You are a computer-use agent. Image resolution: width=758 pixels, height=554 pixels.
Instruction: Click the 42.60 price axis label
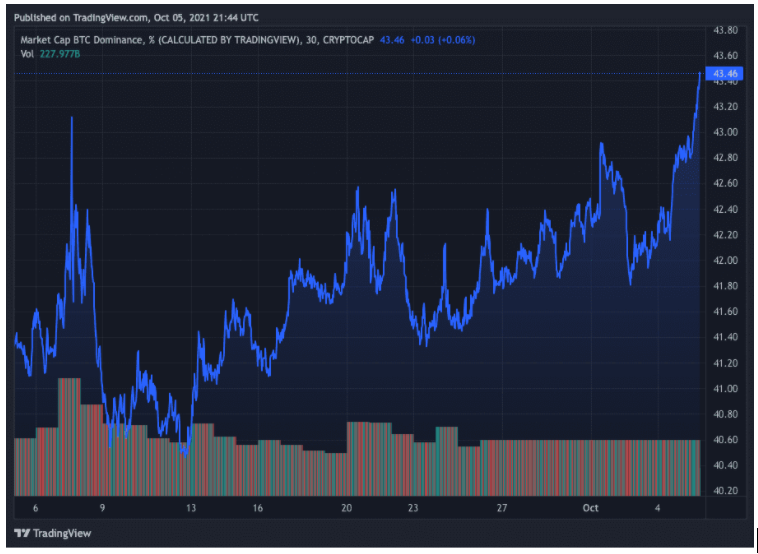click(725, 183)
